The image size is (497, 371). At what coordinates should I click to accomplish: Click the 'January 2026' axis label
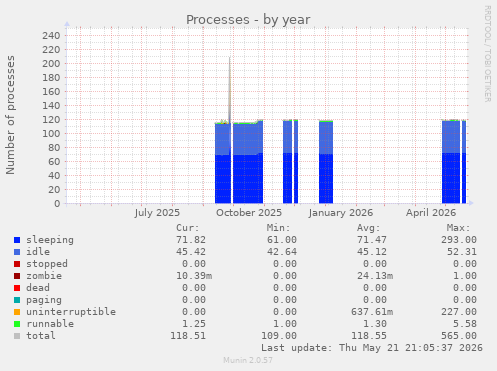pyautogui.click(x=341, y=213)
